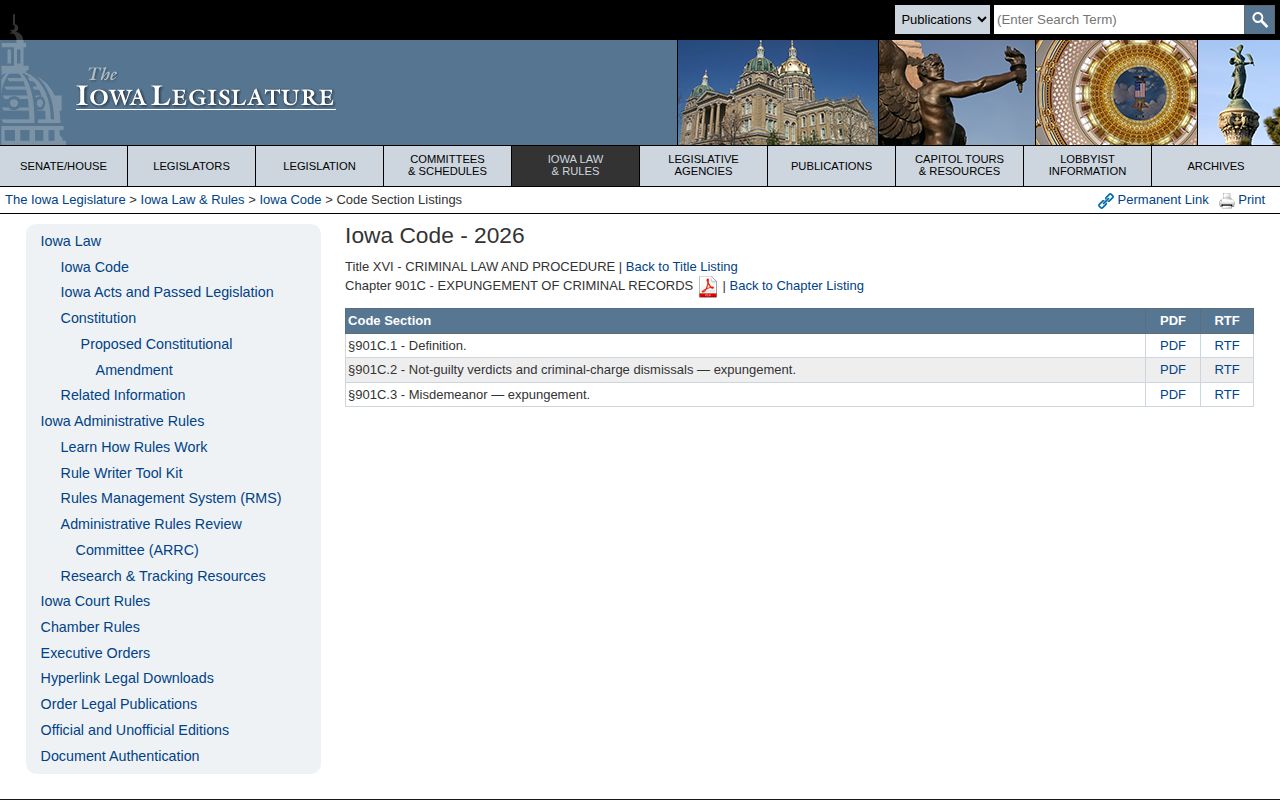Image resolution: width=1280 pixels, height=800 pixels.
Task: Open Committees & Schedules menu
Action: (x=447, y=166)
